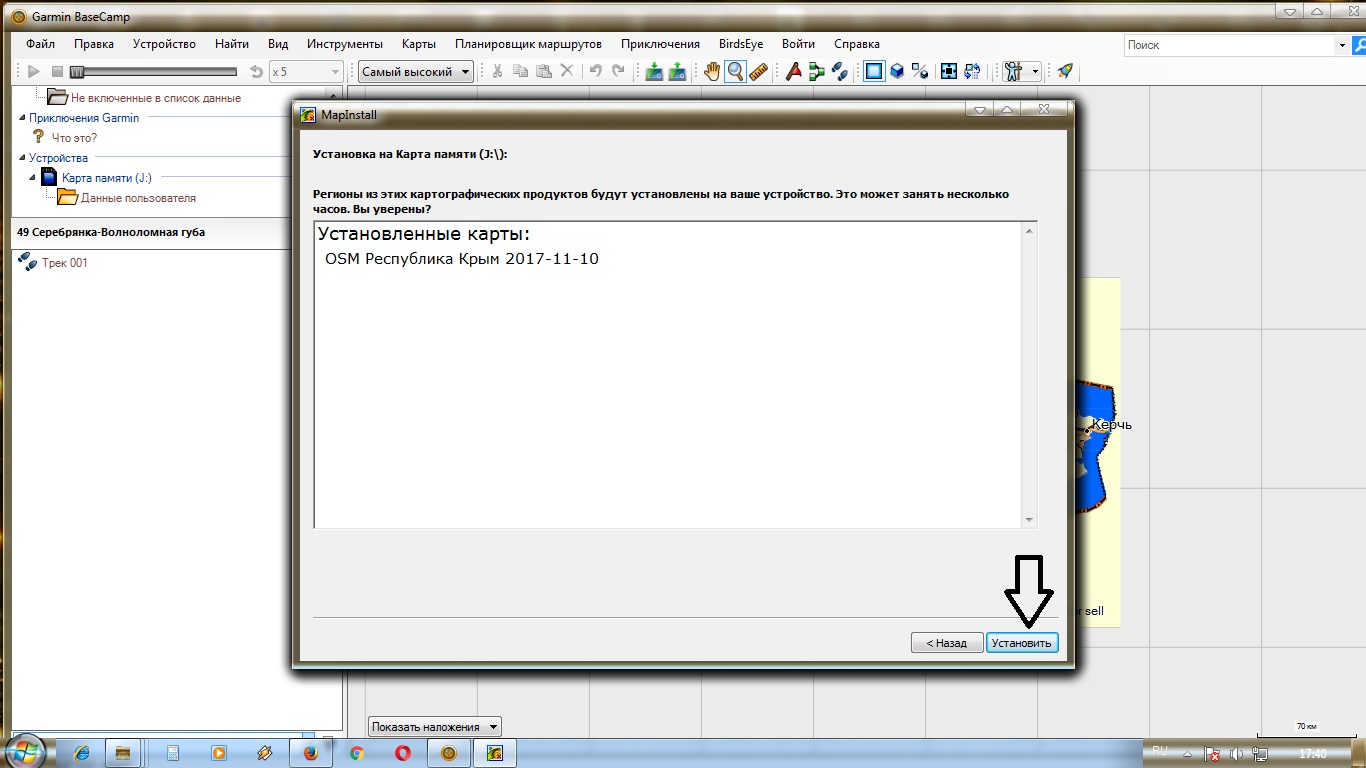
Task: Click the Redo toolbar icon
Action: pos(618,71)
